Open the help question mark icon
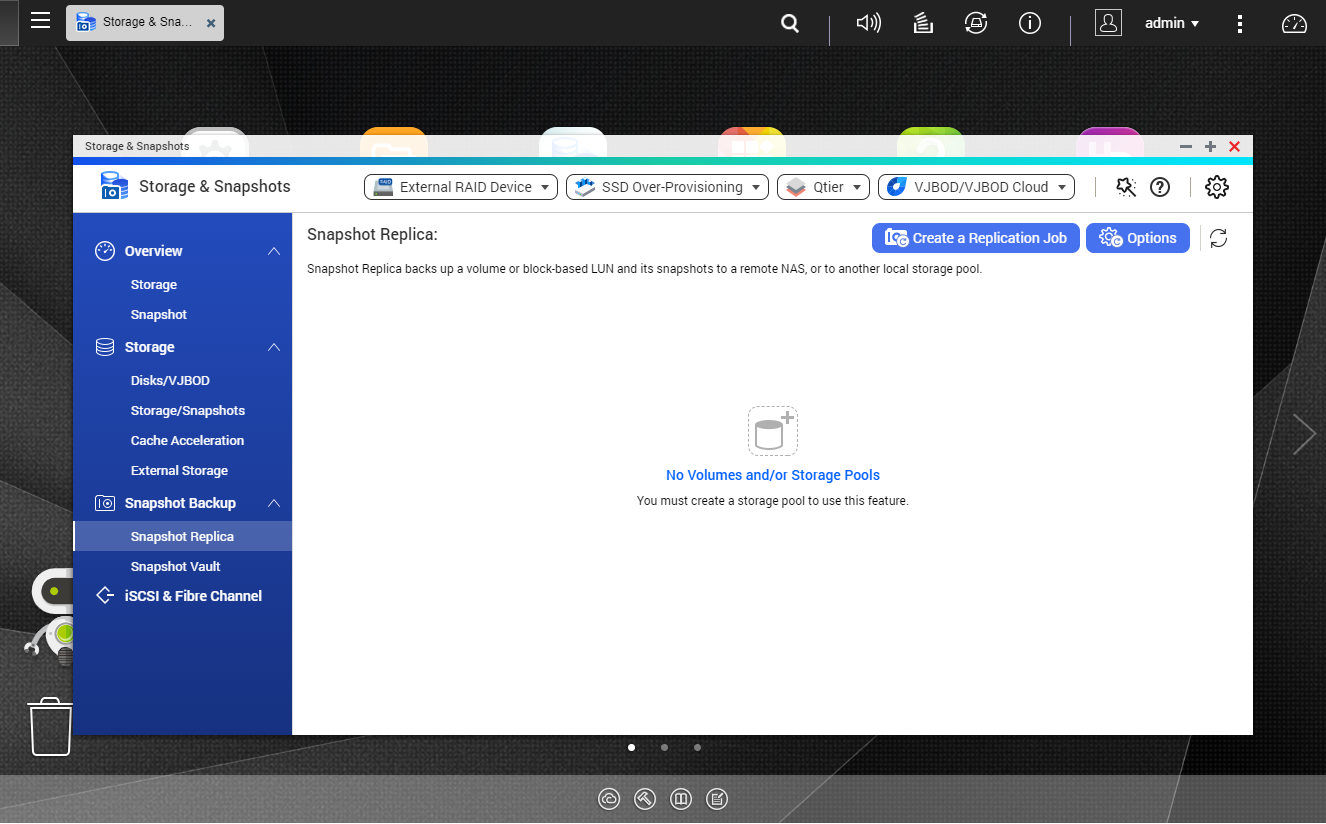 click(x=1160, y=187)
